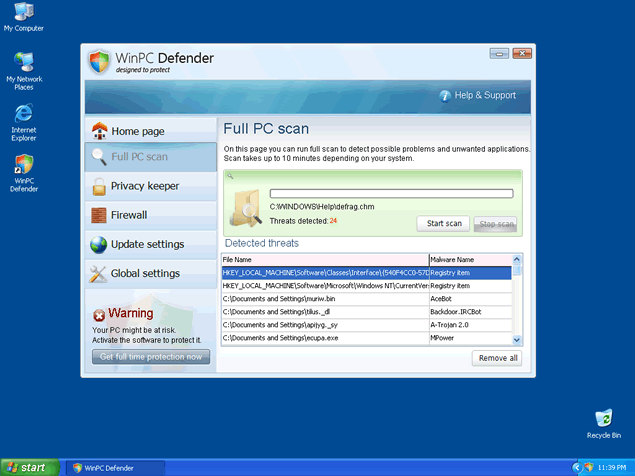The width and height of the screenshot is (635, 476).
Task: Click the Remove all button
Action: click(x=497, y=358)
